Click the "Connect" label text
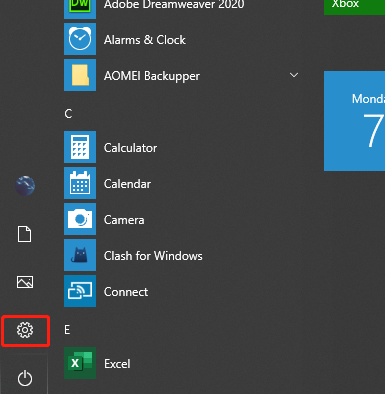Image resolution: width=385 pixels, height=394 pixels. point(126,292)
